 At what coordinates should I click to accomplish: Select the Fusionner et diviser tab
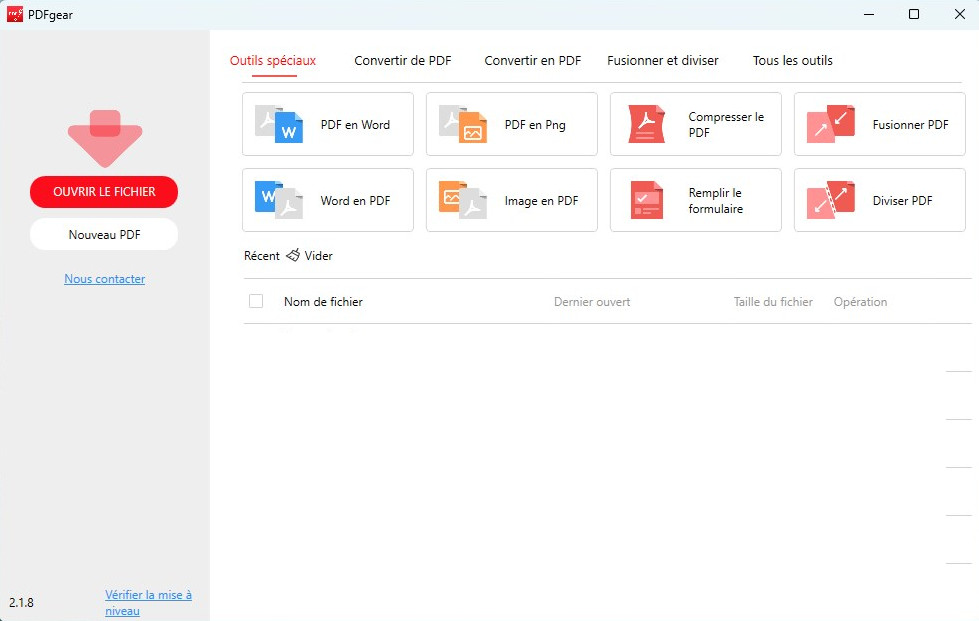pyautogui.click(x=663, y=60)
